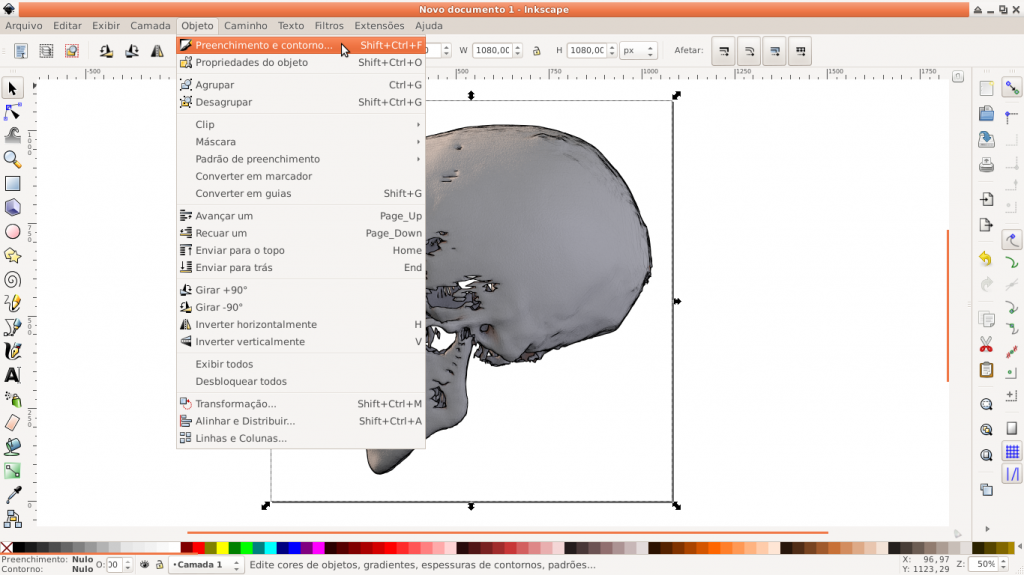The width and height of the screenshot is (1024, 575).
Task: Select the Eraser tool
Action: click(x=12, y=423)
